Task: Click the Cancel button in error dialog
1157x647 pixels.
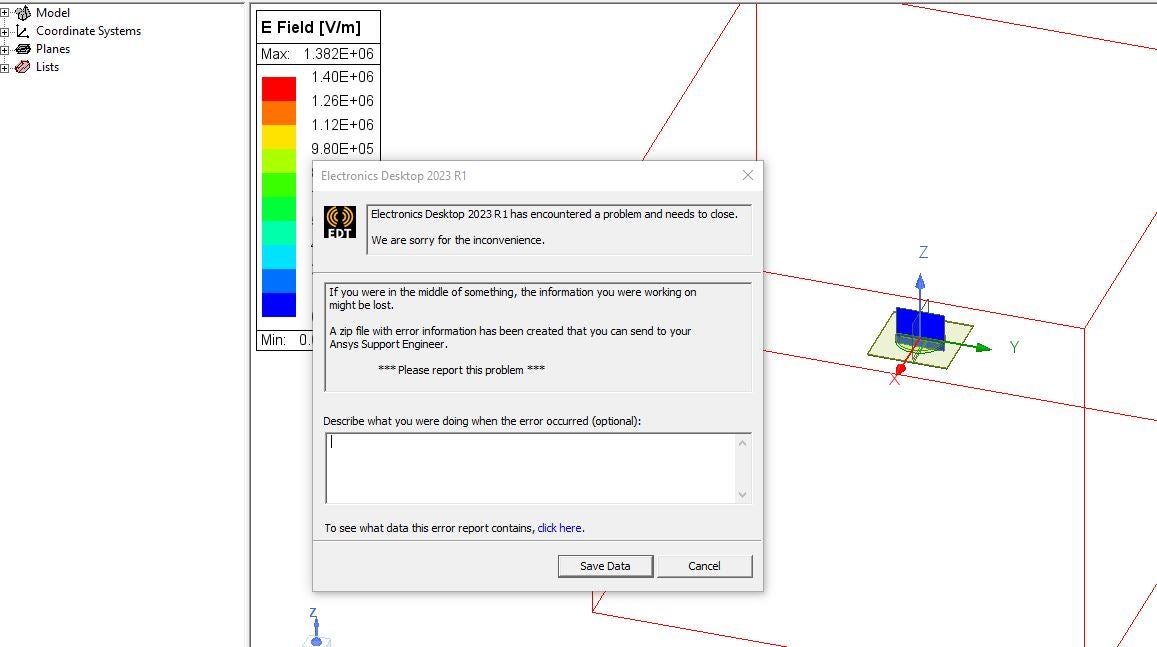Action: pos(704,566)
